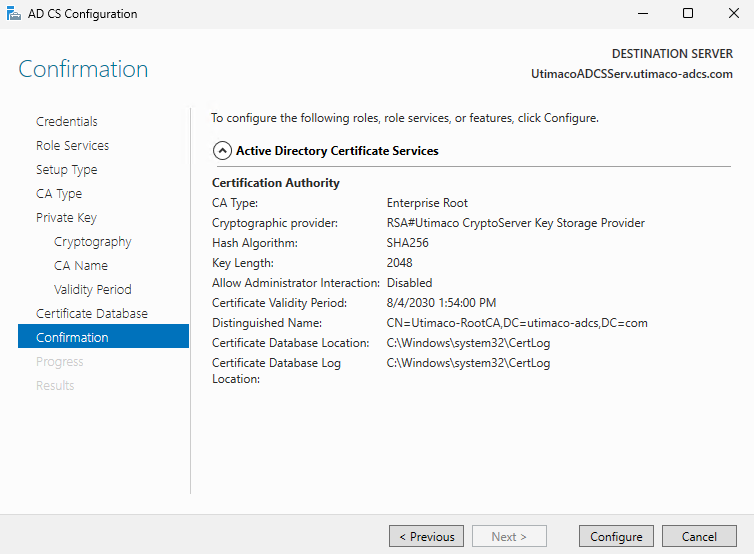The width and height of the screenshot is (754, 554).
Task: Open the Validity Period sub-step
Action: [92, 290]
